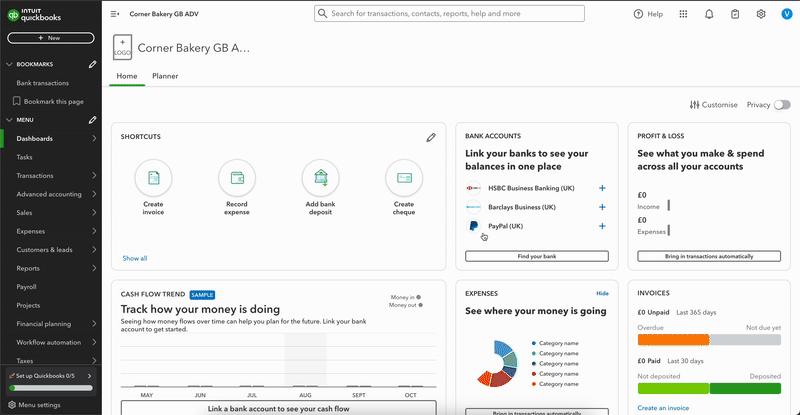800x415 pixels.
Task: Add the PayPal (UK) plus icon
Action: click(x=602, y=226)
